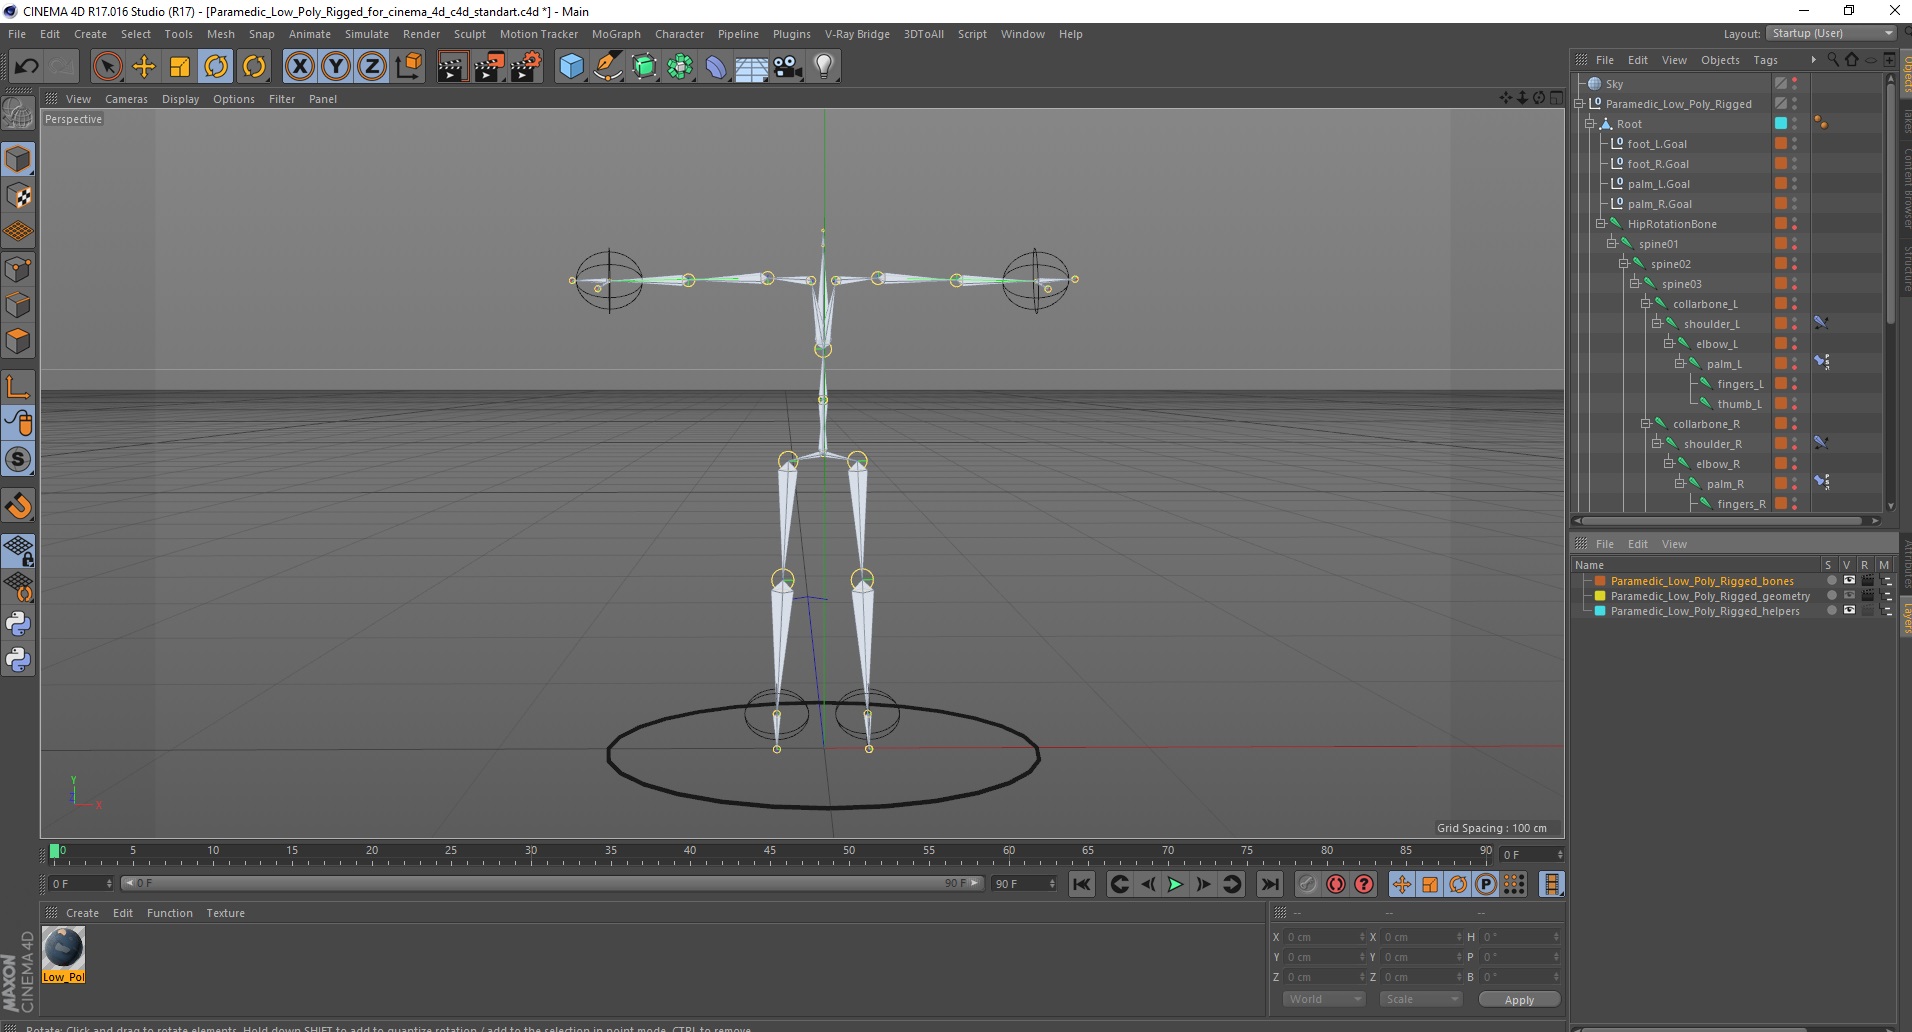1912x1032 pixels.
Task: Add a light object
Action: pos(824,67)
